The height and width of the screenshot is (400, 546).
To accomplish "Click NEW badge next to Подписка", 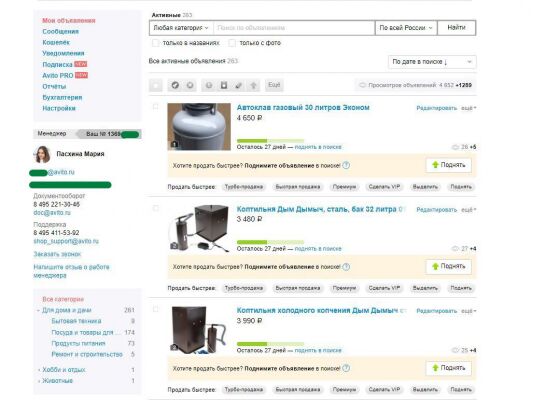I will [x=80, y=64].
